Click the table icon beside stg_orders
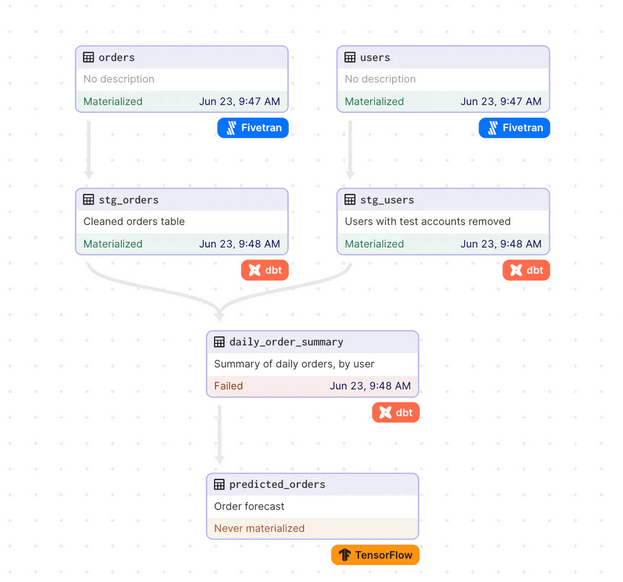 [88, 200]
